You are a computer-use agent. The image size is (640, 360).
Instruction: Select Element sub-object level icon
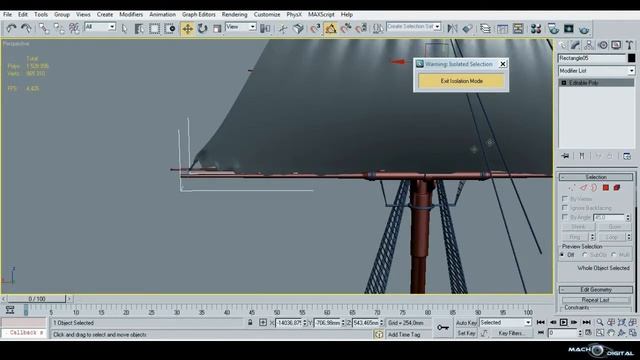[x=617, y=188]
